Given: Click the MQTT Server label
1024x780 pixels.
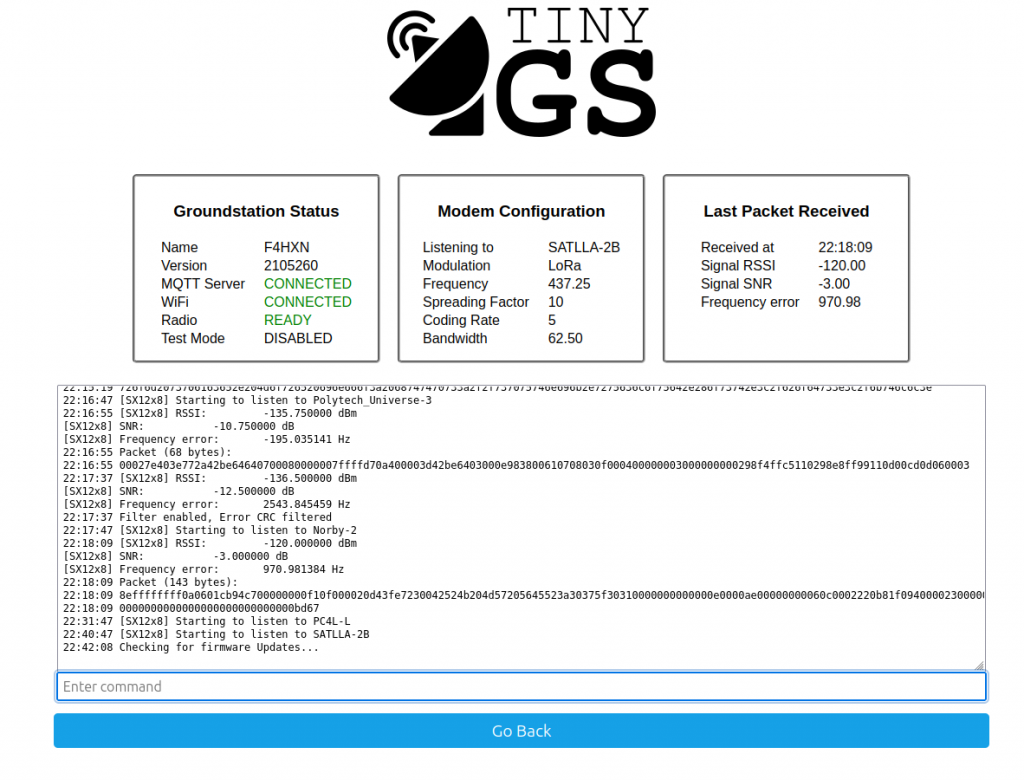Looking at the screenshot, I should click(x=203, y=284).
